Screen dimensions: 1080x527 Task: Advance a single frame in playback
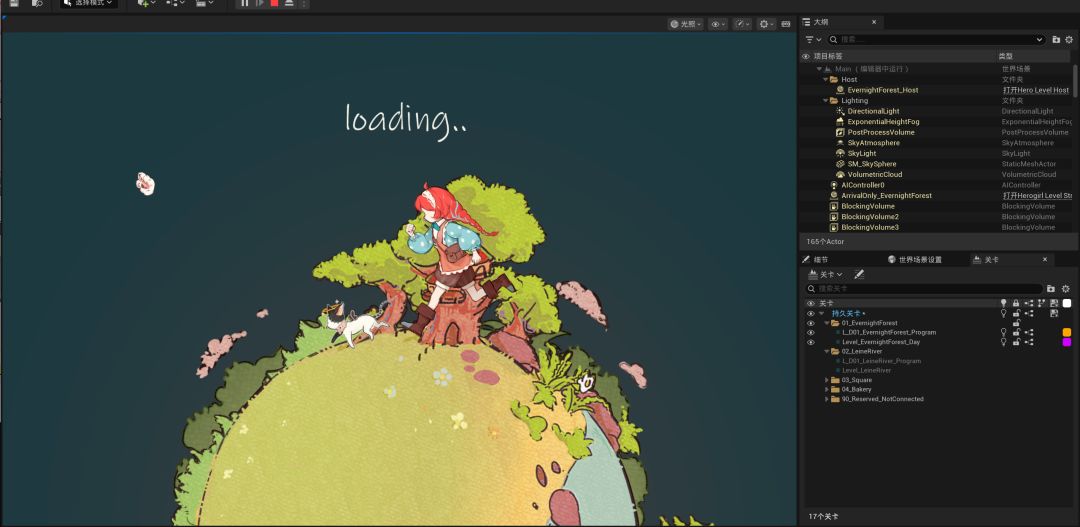coord(260,3)
